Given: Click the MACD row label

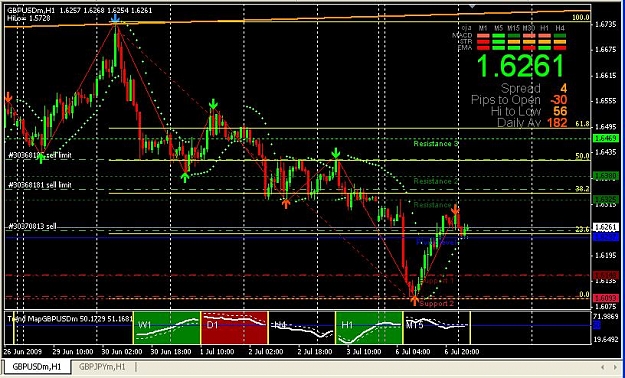Looking at the screenshot, I should coord(462,35).
